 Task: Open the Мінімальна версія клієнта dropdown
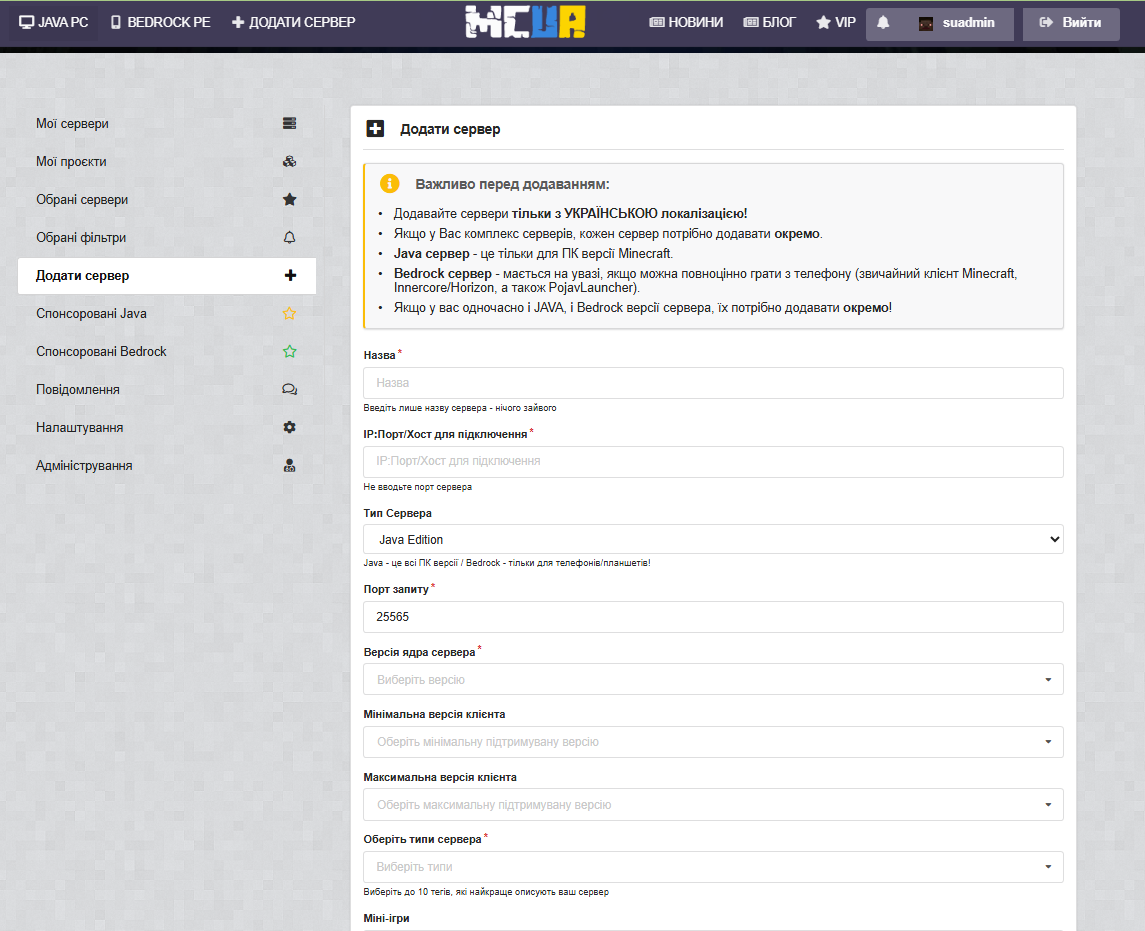712,742
